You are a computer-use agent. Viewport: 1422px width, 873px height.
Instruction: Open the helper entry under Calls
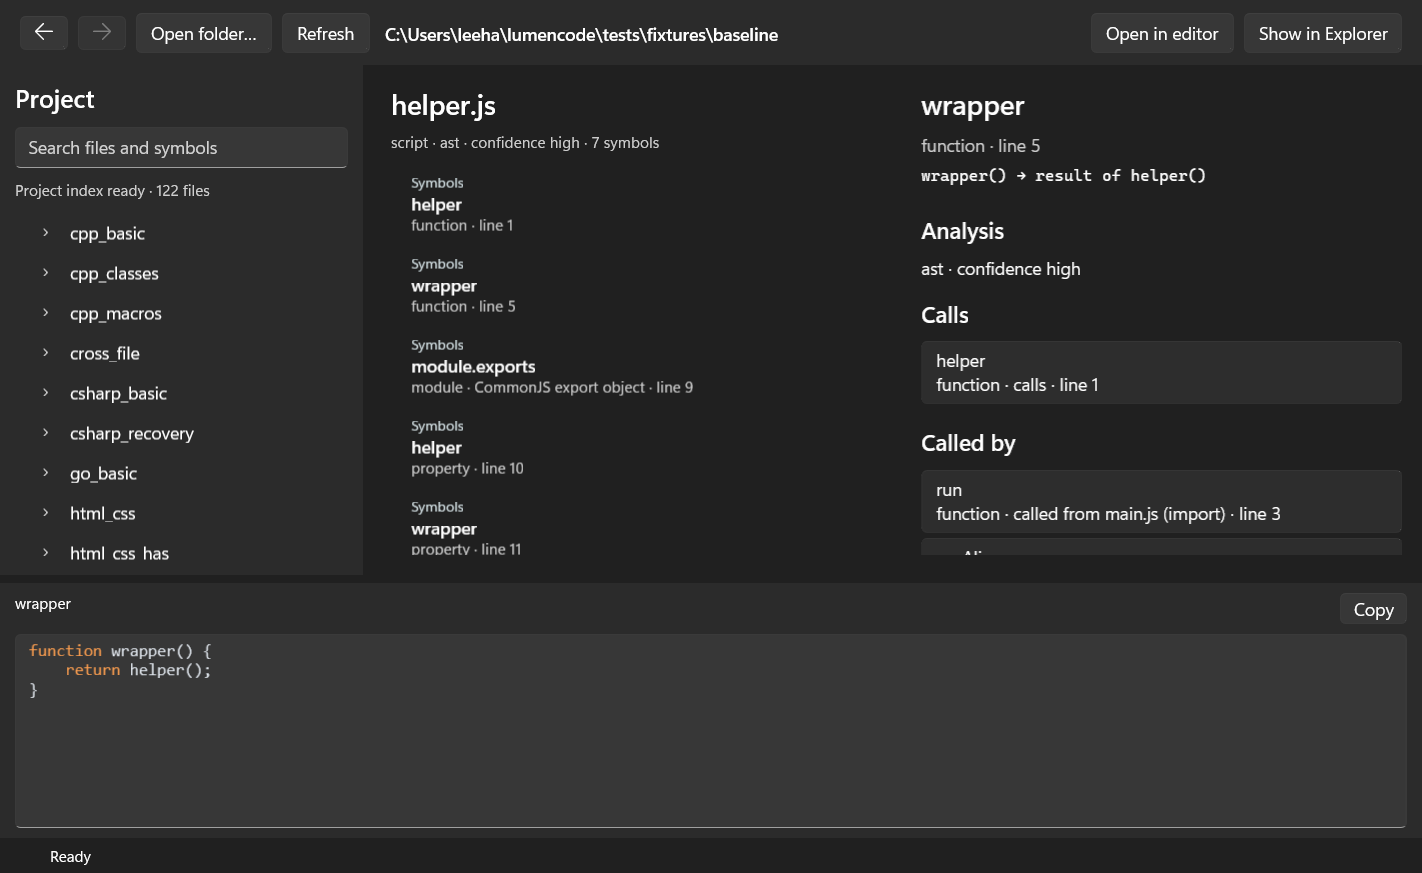(1161, 373)
